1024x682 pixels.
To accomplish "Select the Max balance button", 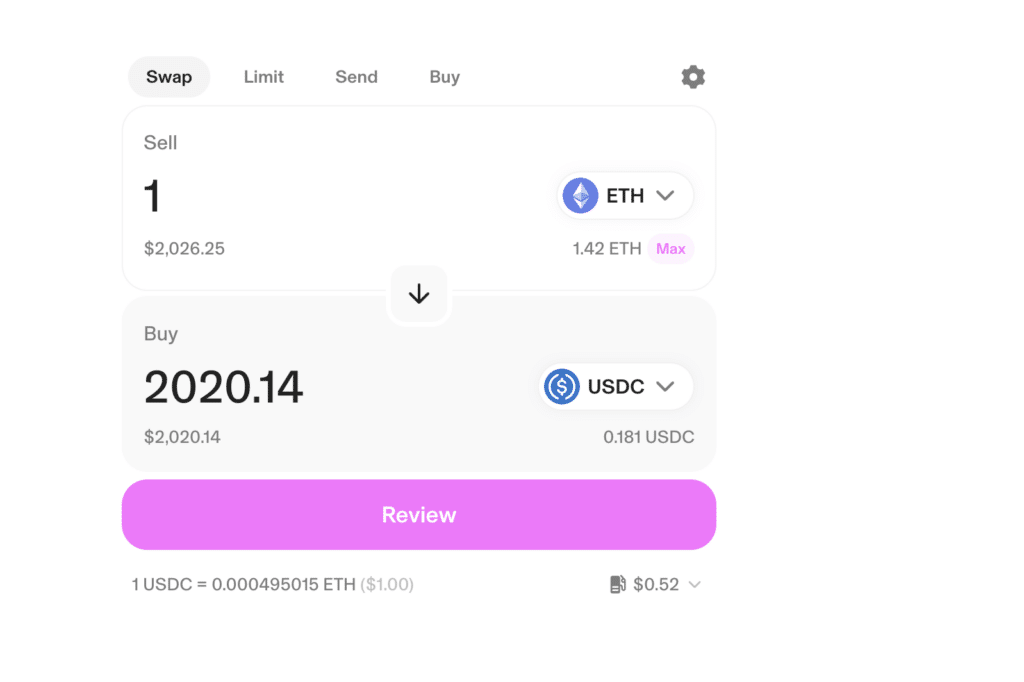I will [x=671, y=249].
